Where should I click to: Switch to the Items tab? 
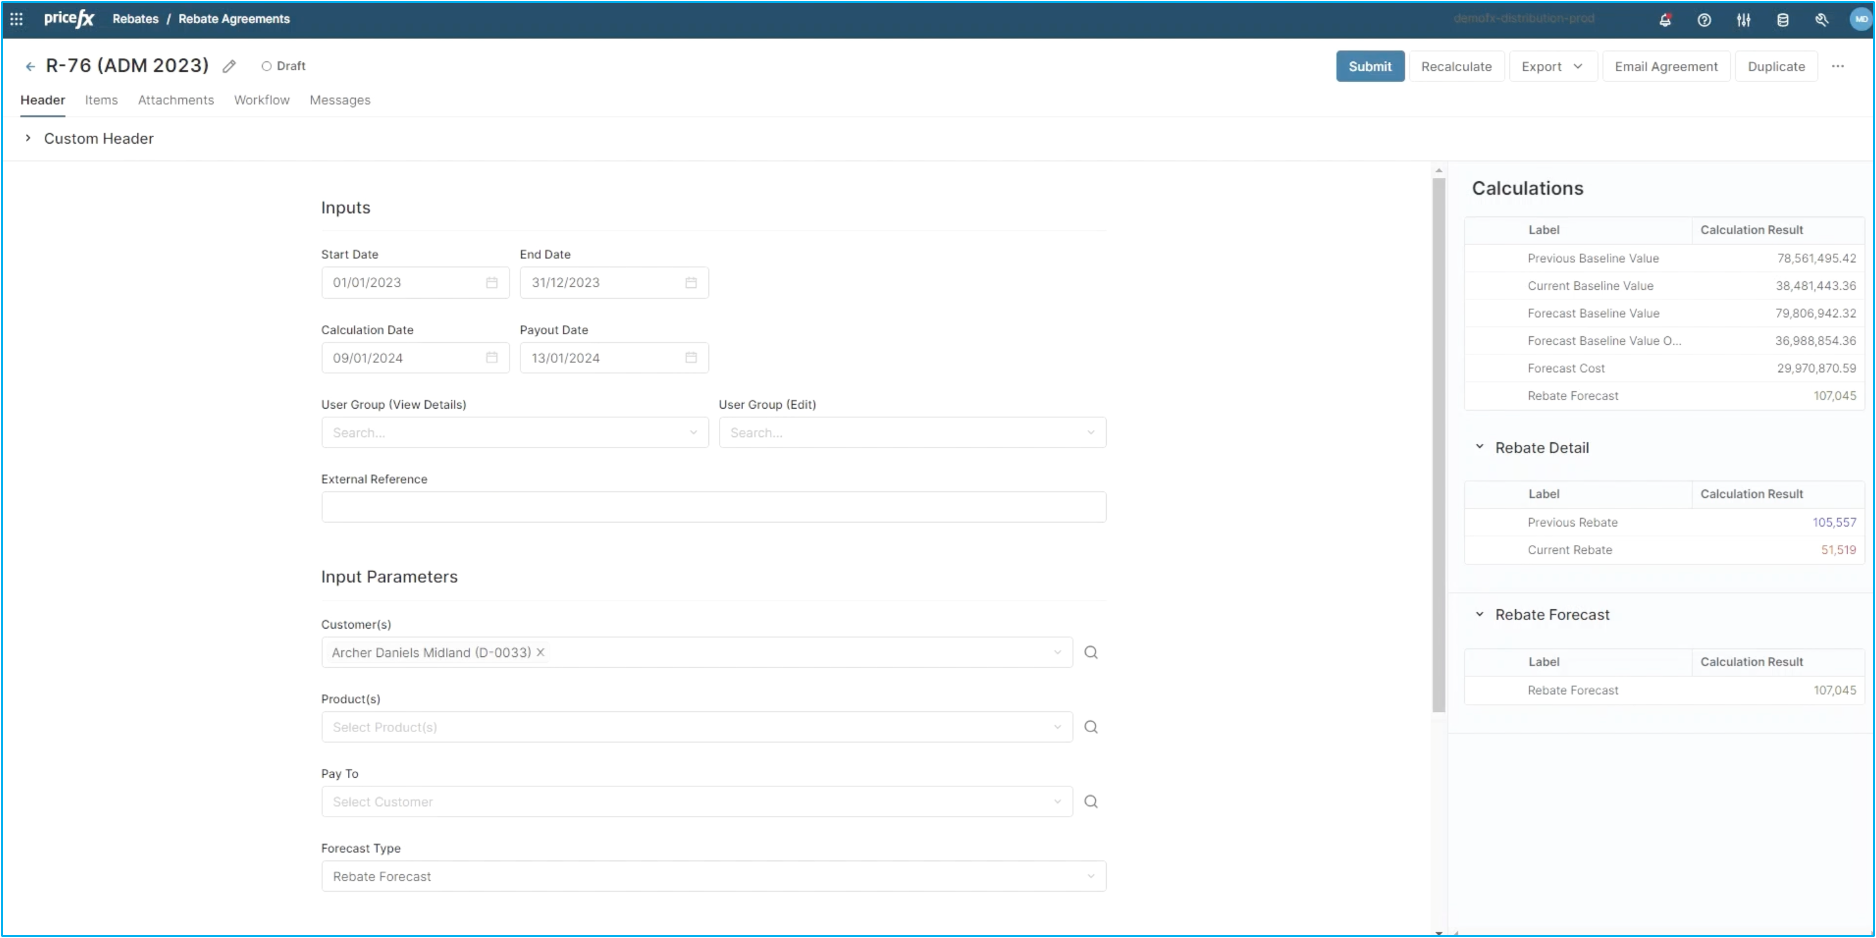(x=101, y=100)
